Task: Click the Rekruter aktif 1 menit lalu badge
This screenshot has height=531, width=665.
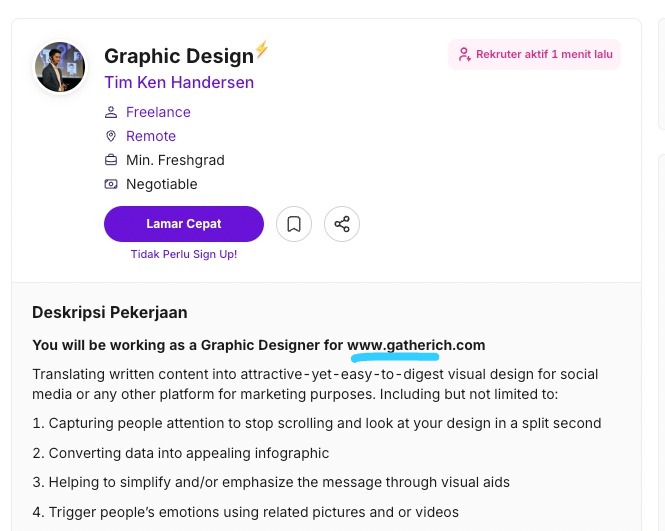Action: tap(535, 55)
